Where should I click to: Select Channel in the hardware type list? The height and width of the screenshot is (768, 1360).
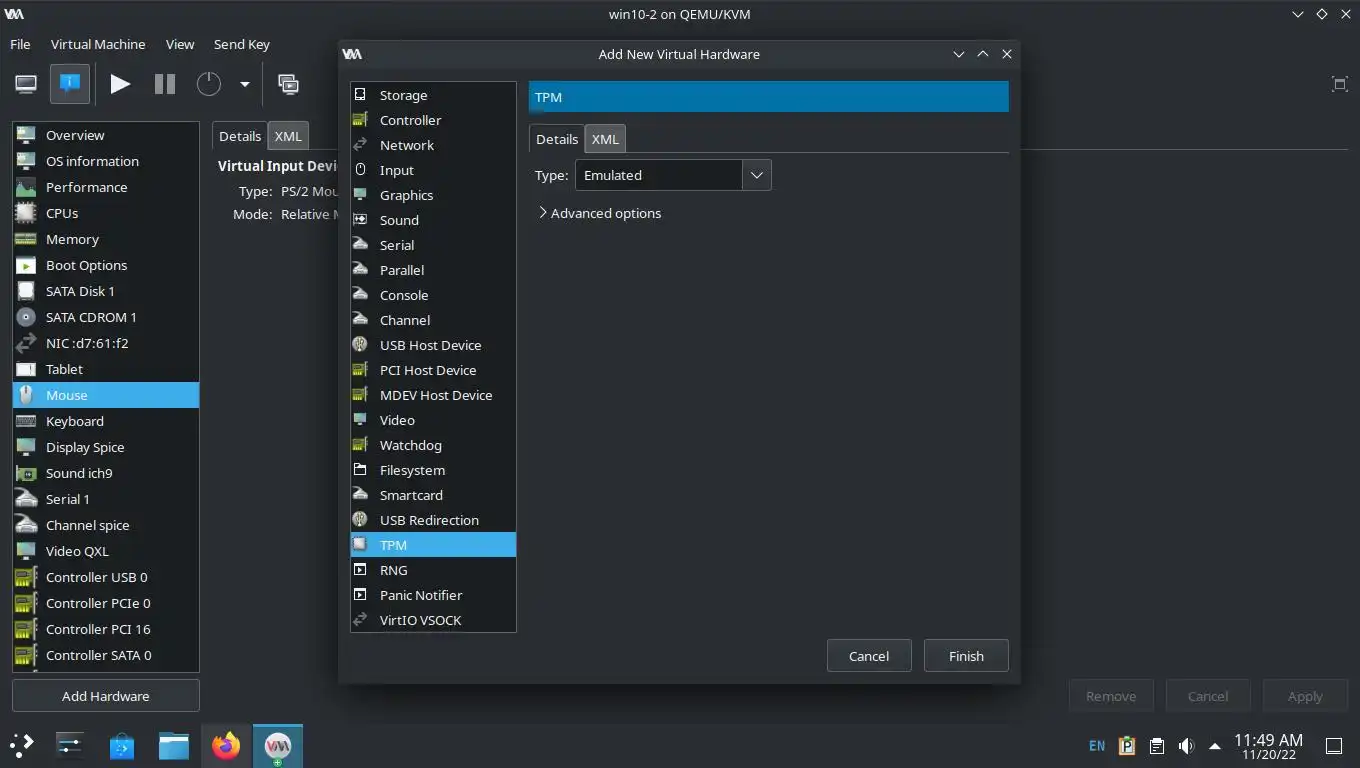433,320
